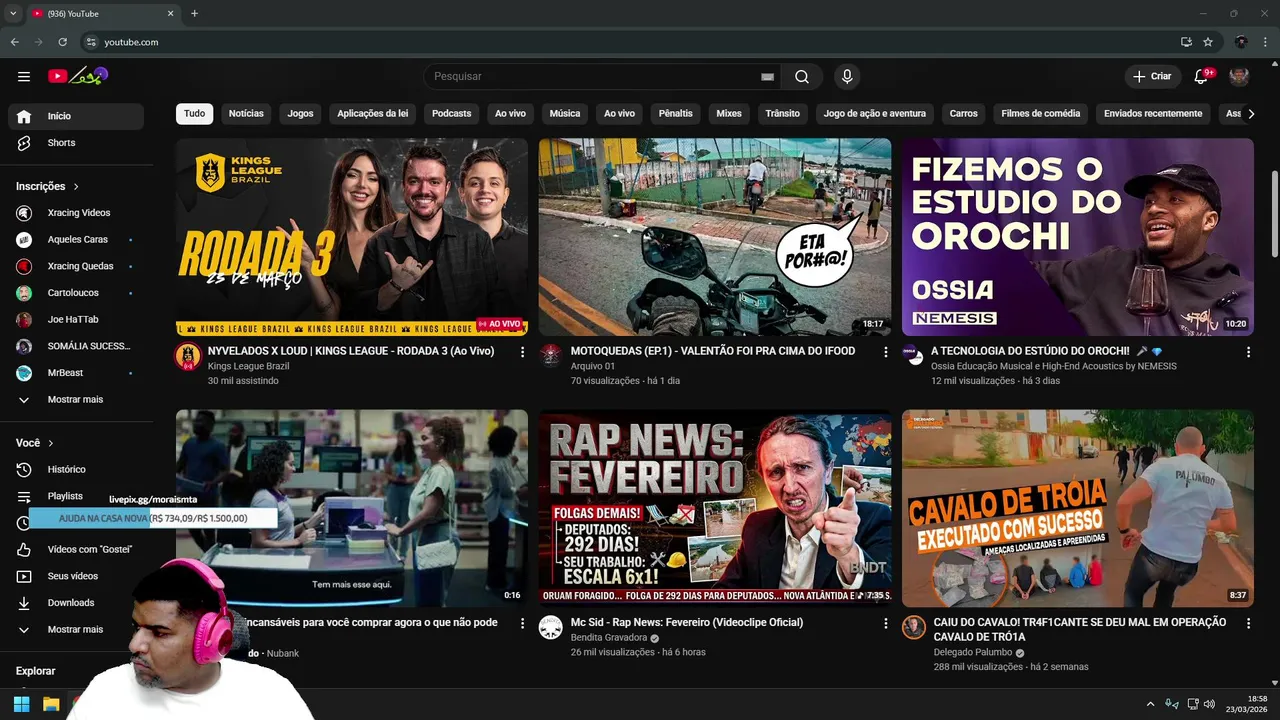The image size is (1280, 720).
Task: Select the Mixes filter chip
Action: pyautogui.click(x=729, y=114)
